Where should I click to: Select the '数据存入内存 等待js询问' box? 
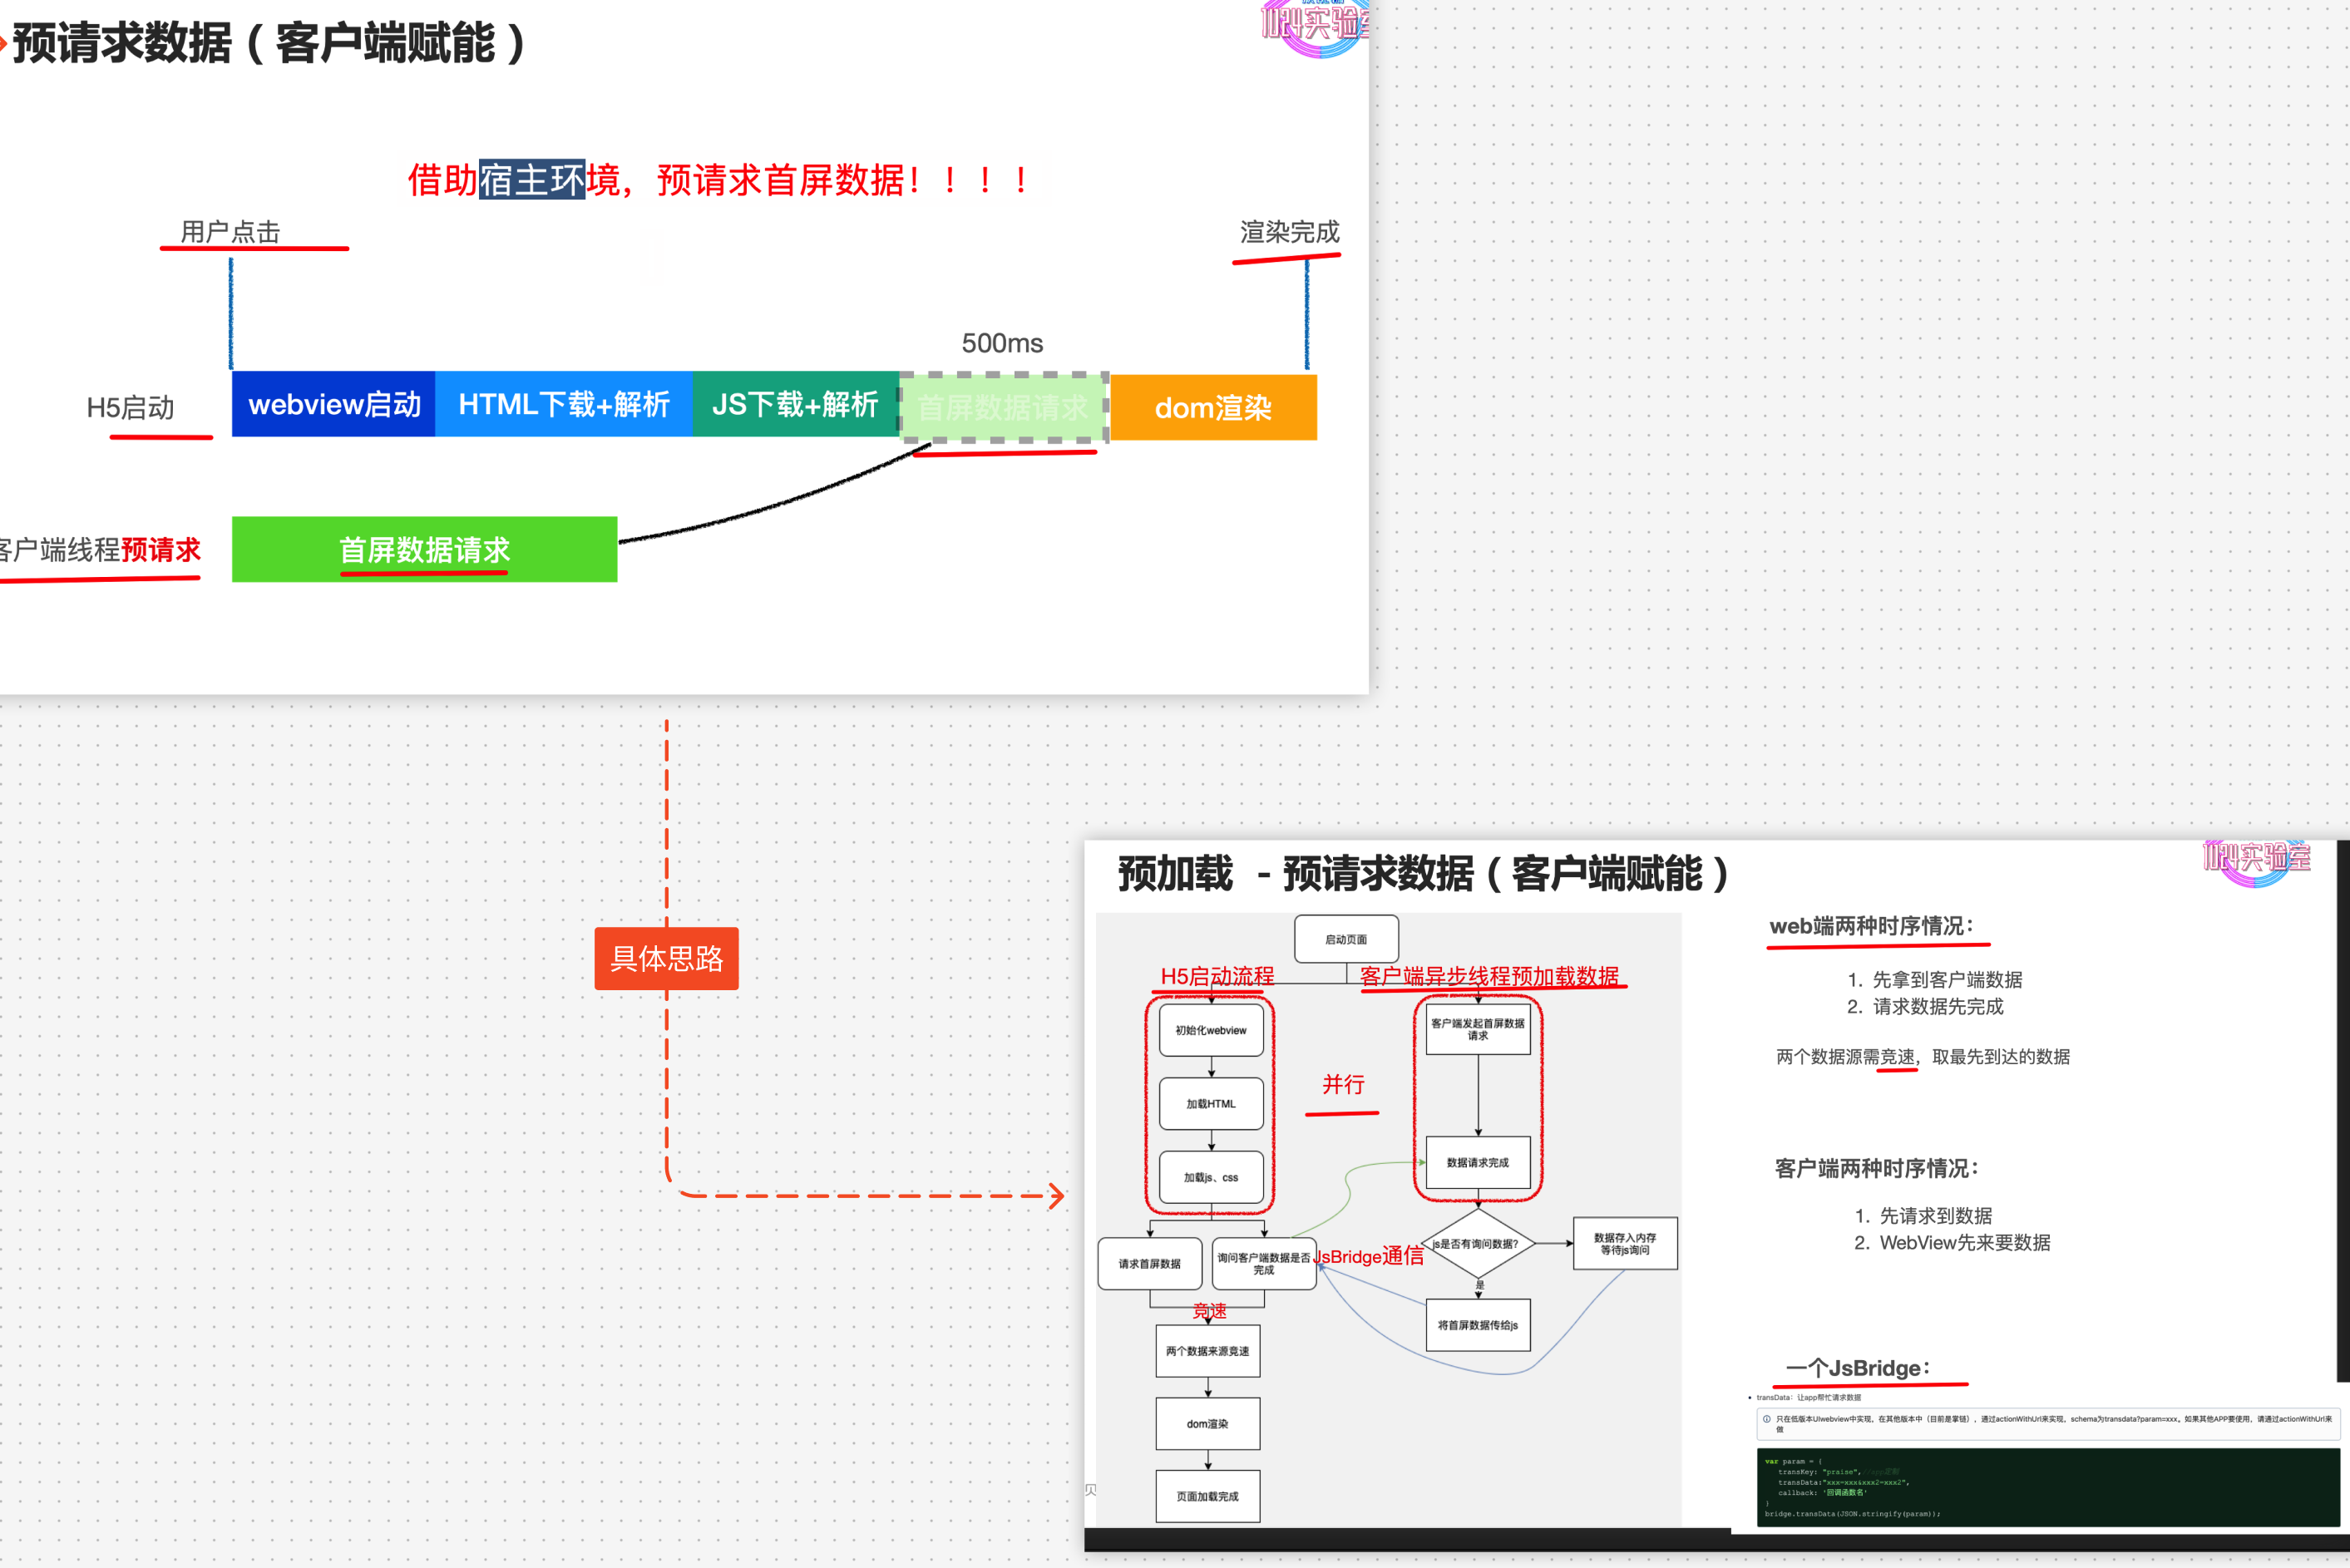pyautogui.click(x=1625, y=1244)
